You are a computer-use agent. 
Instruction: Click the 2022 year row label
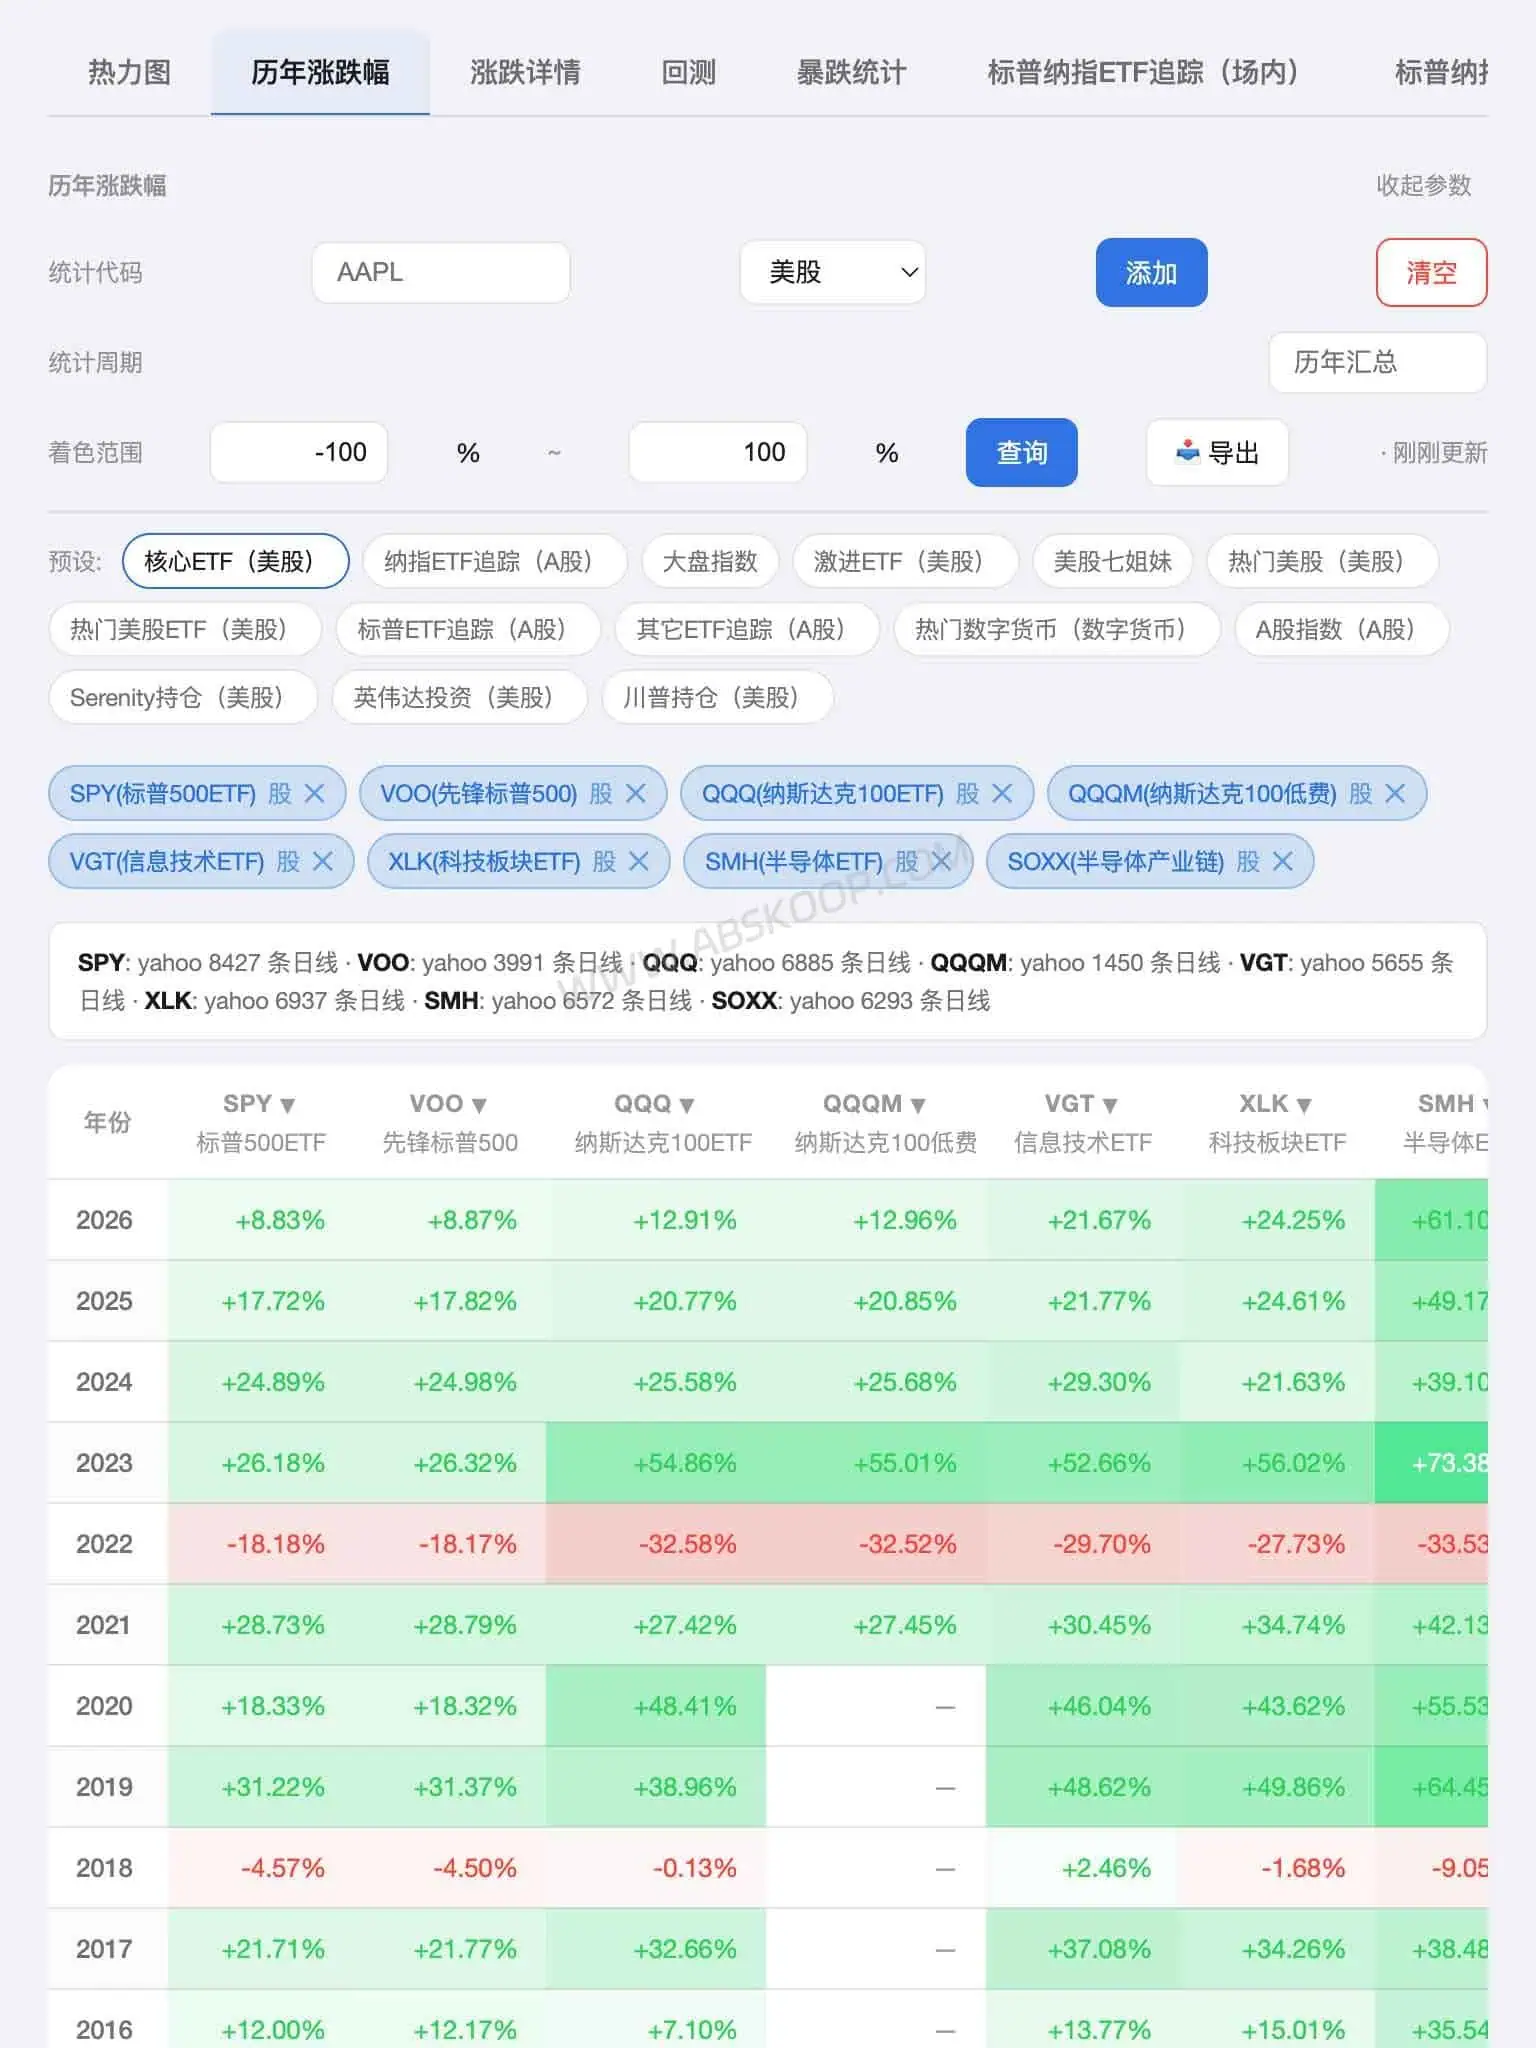click(x=104, y=1544)
